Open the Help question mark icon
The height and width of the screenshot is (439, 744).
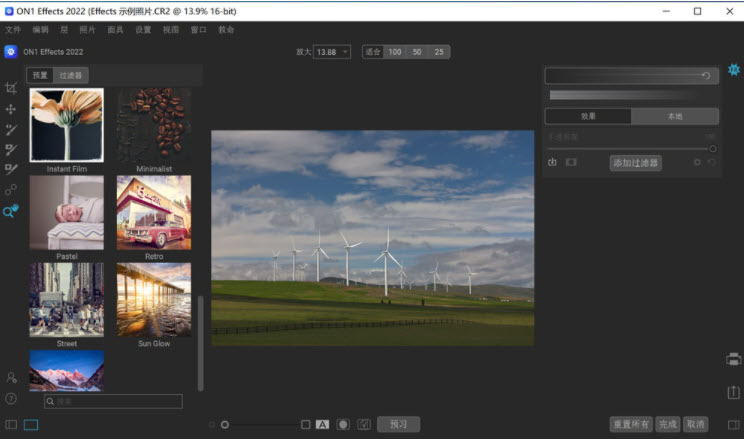tap(11, 398)
